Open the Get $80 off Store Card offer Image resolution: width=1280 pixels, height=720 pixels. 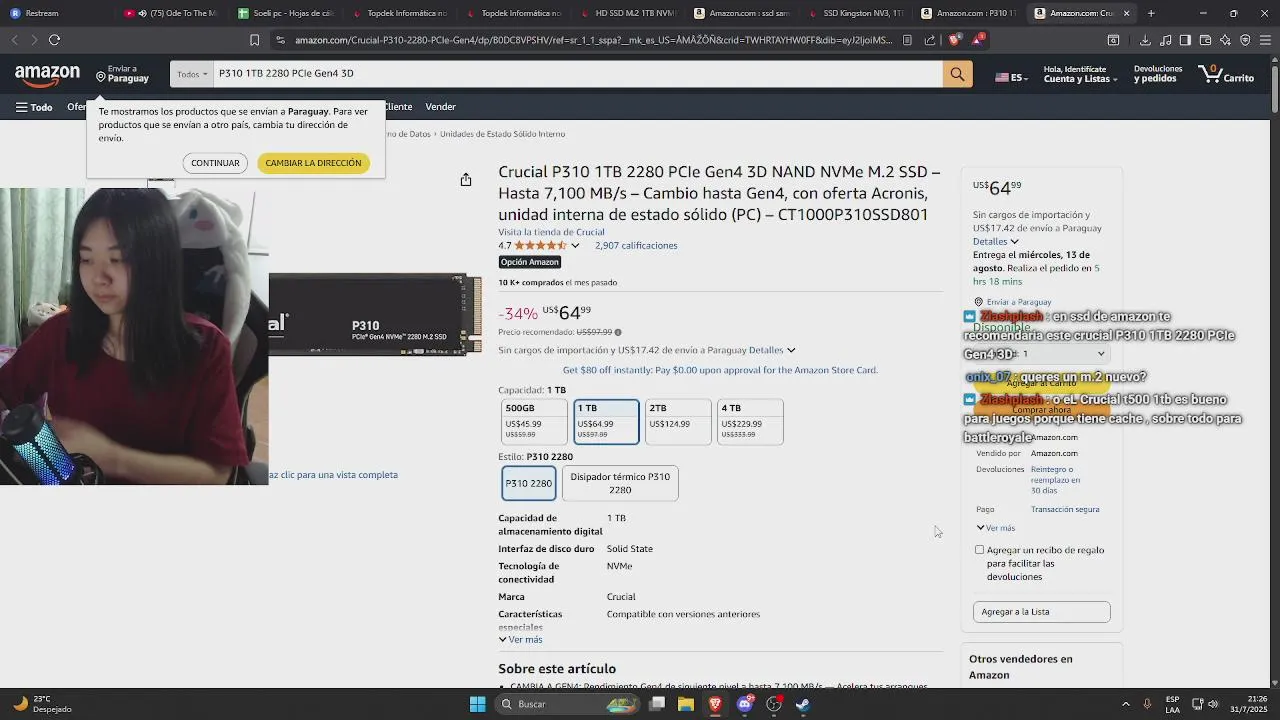720,370
